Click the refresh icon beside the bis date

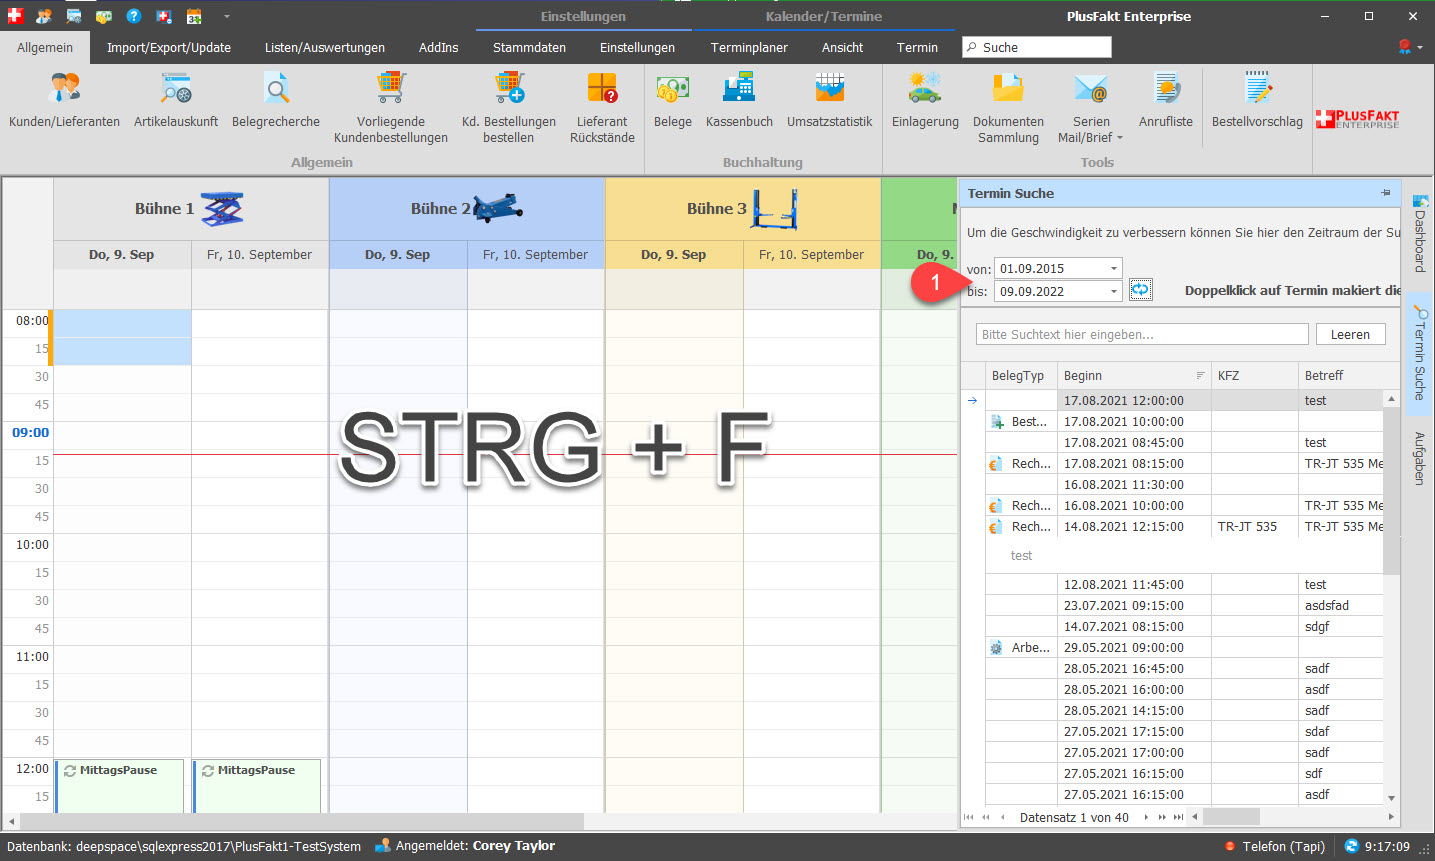pos(1140,290)
